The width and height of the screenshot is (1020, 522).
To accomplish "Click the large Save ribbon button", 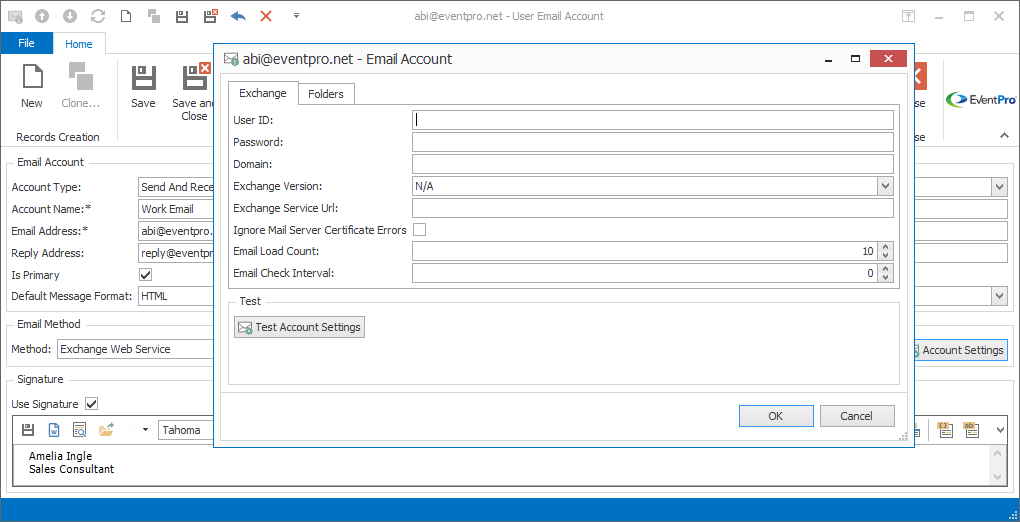I will (x=143, y=85).
